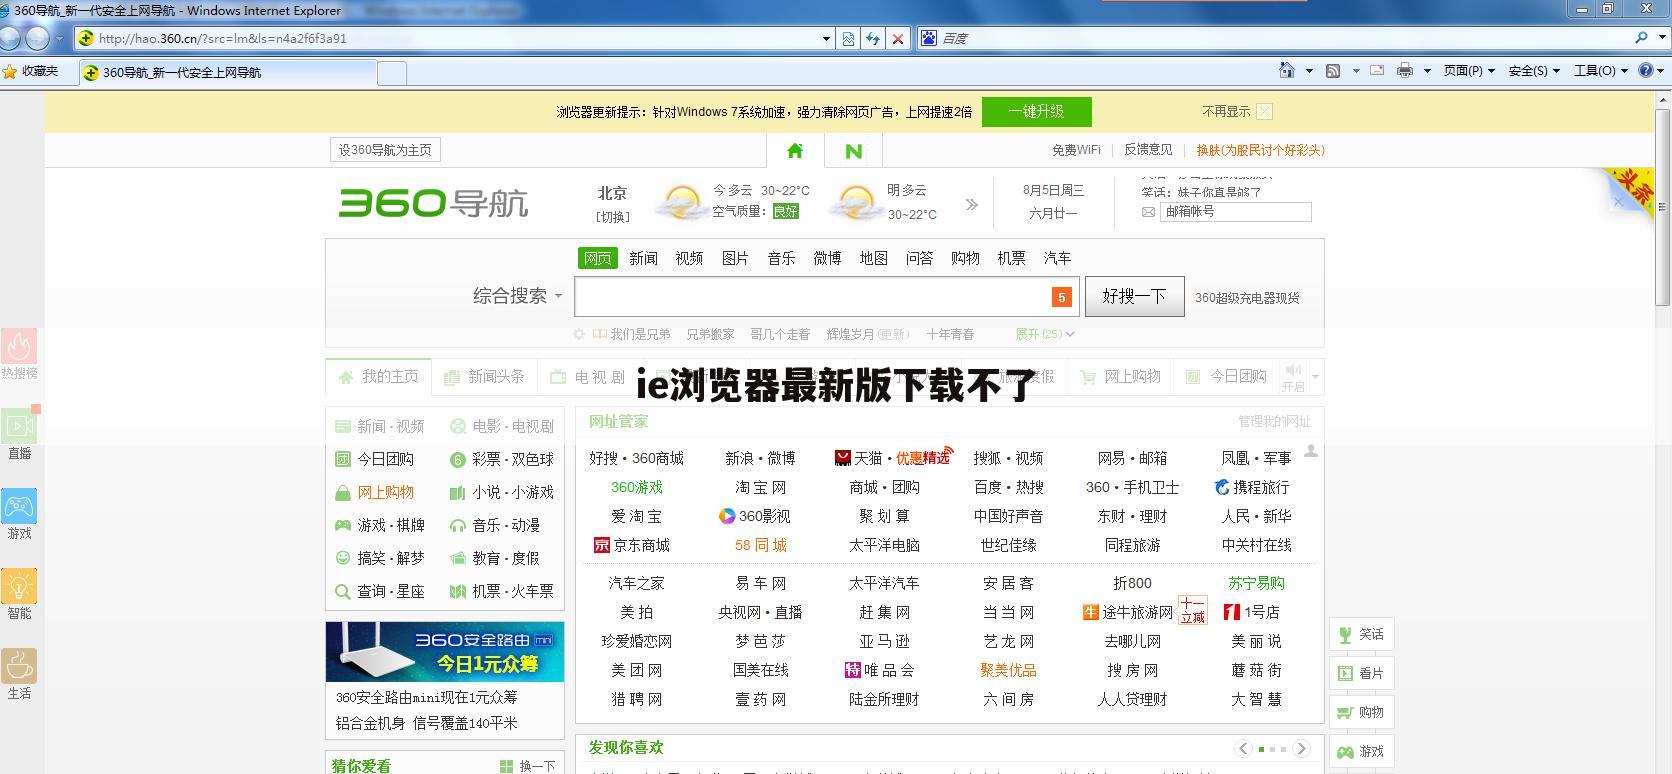Click the stop loading X icon
This screenshot has height=774, width=1672.
(898, 38)
